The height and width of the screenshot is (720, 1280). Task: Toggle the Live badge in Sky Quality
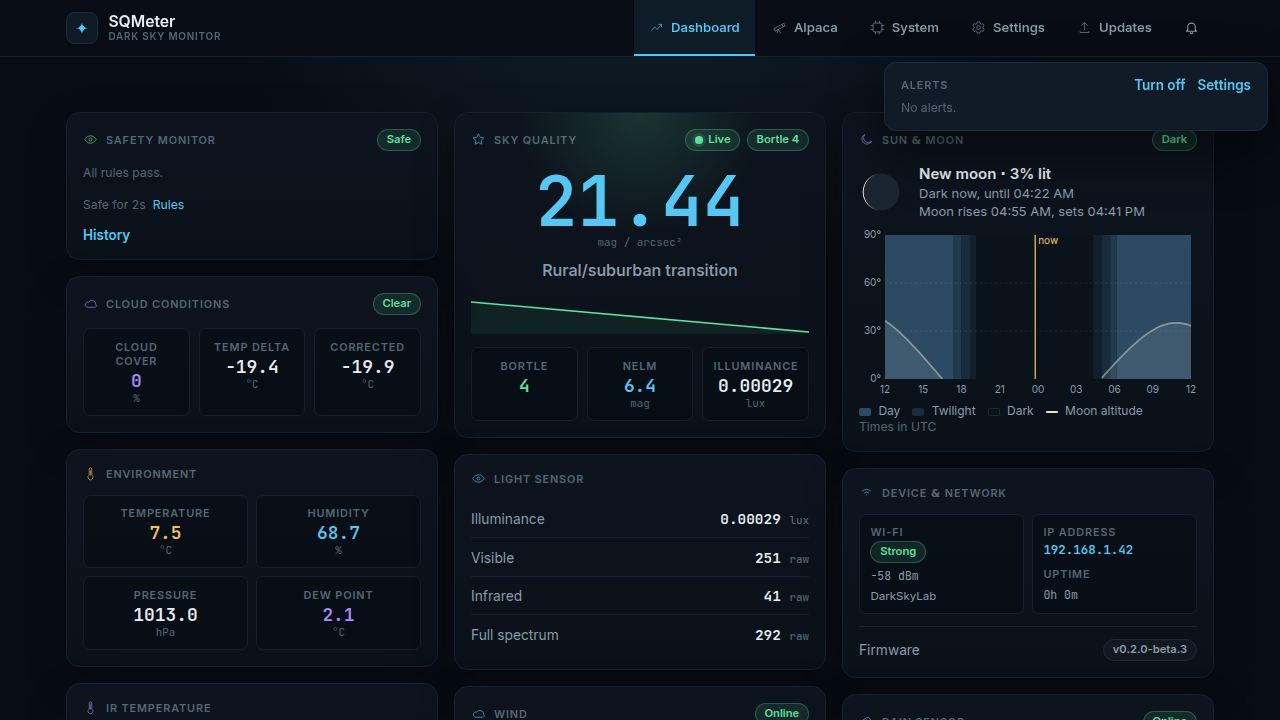coord(712,140)
